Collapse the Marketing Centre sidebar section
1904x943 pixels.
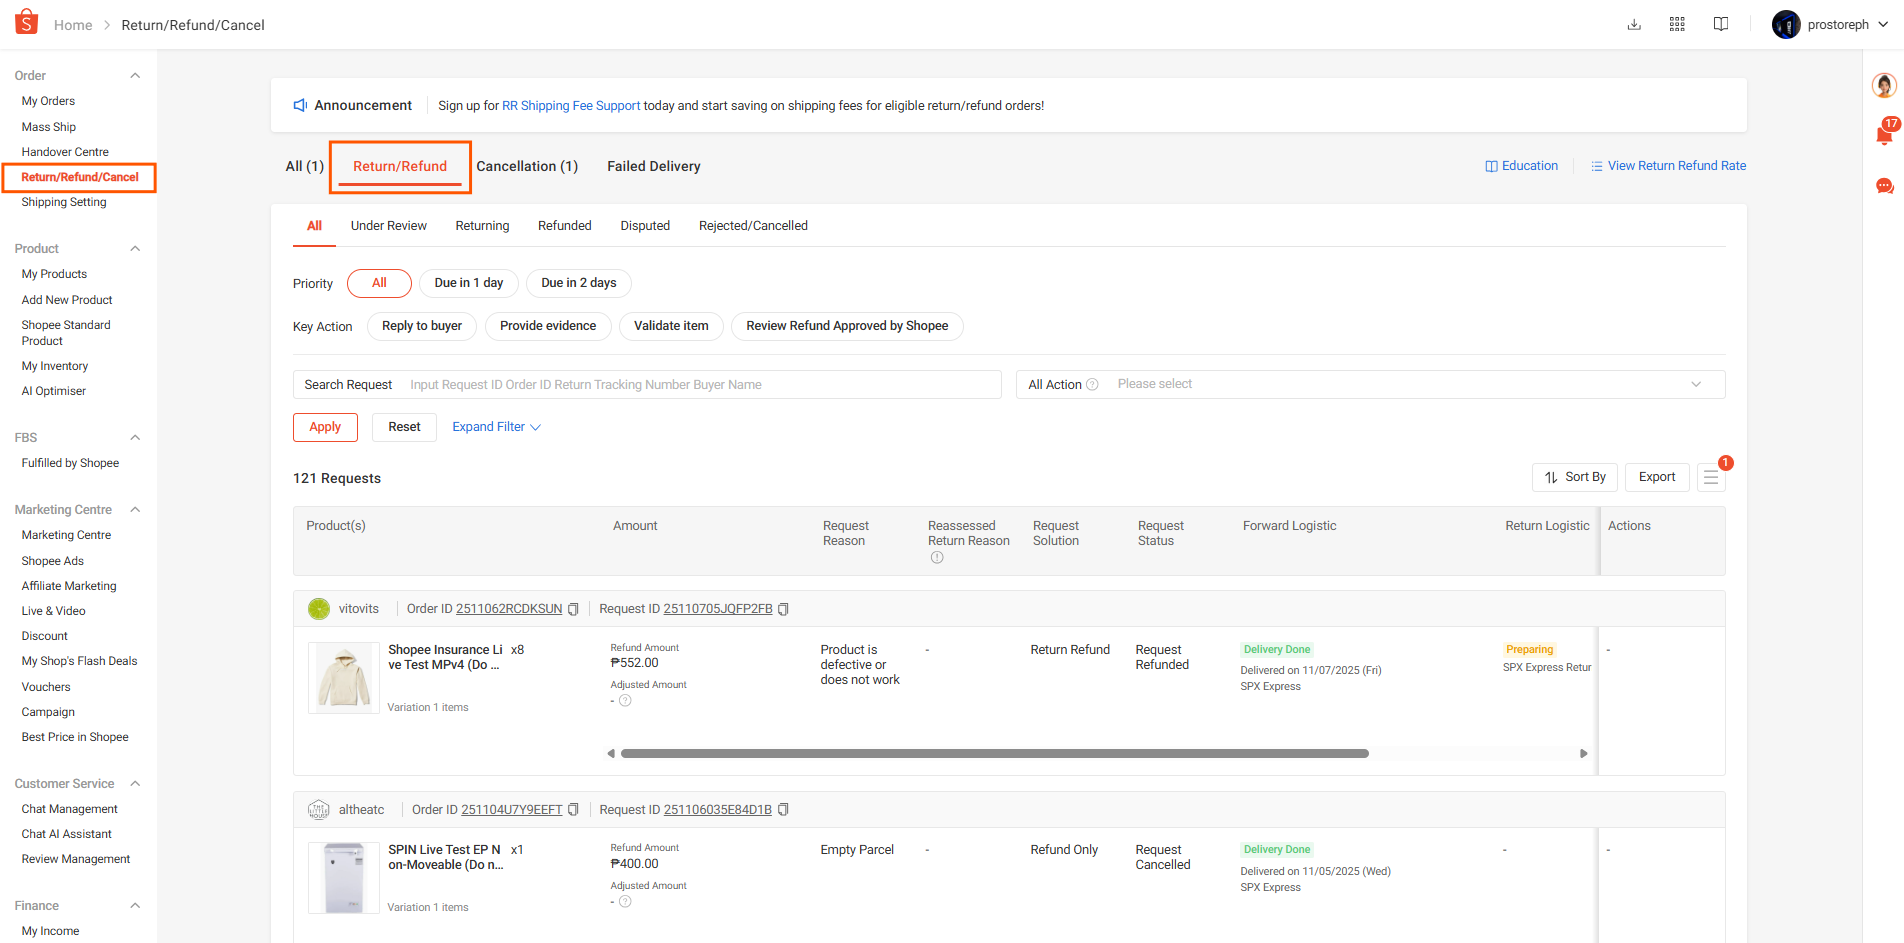tap(135, 510)
